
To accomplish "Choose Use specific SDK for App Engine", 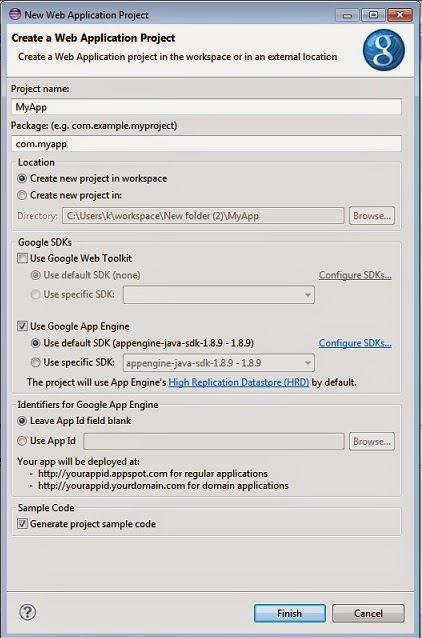I will (35, 362).
